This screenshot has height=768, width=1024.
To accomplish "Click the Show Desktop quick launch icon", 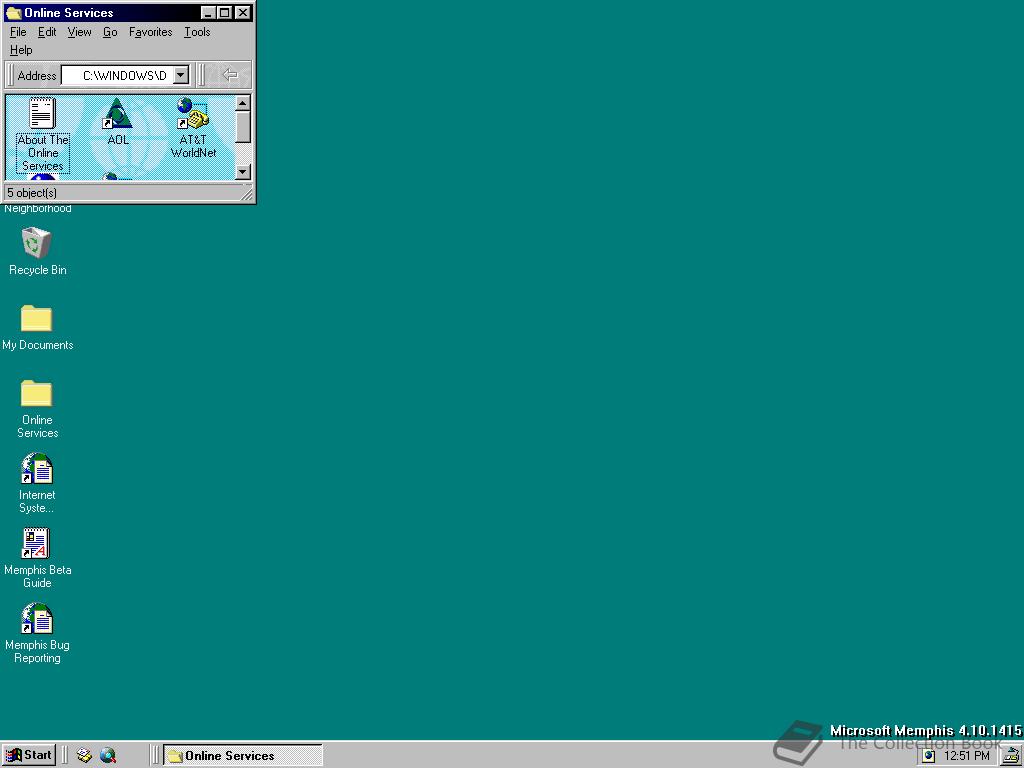I will tap(84, 756).
